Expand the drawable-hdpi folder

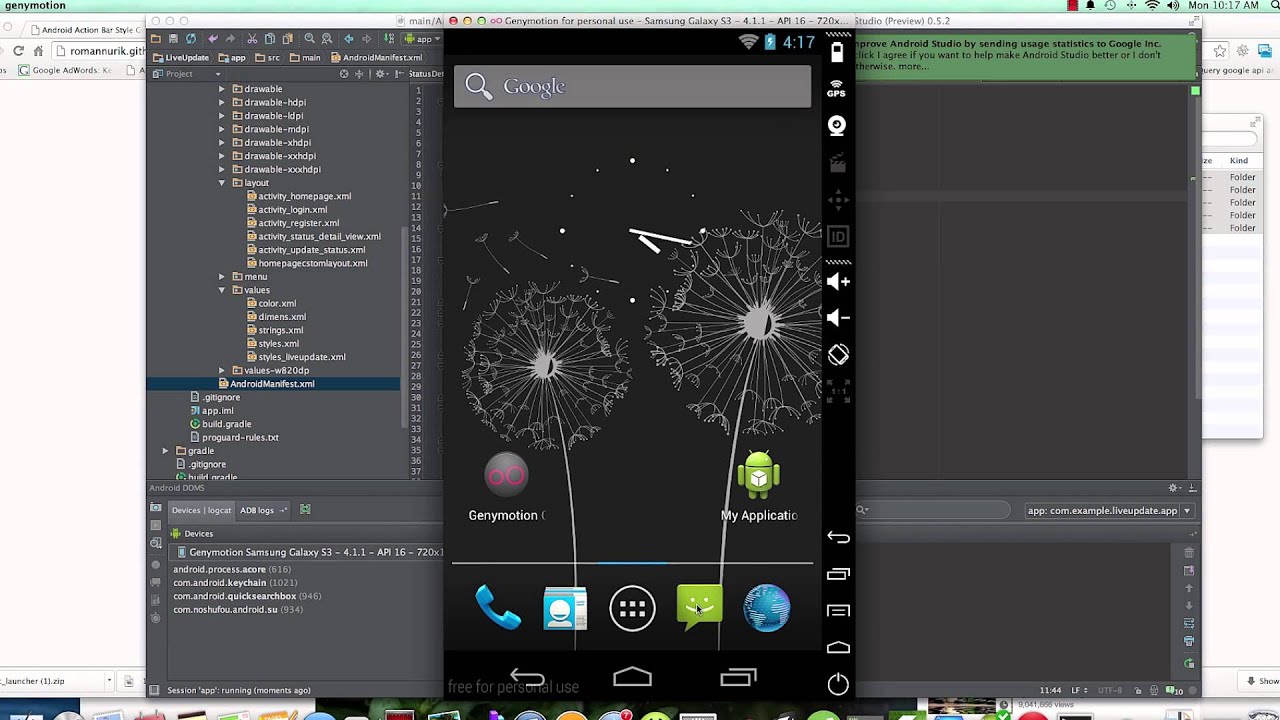pos(222,102)
